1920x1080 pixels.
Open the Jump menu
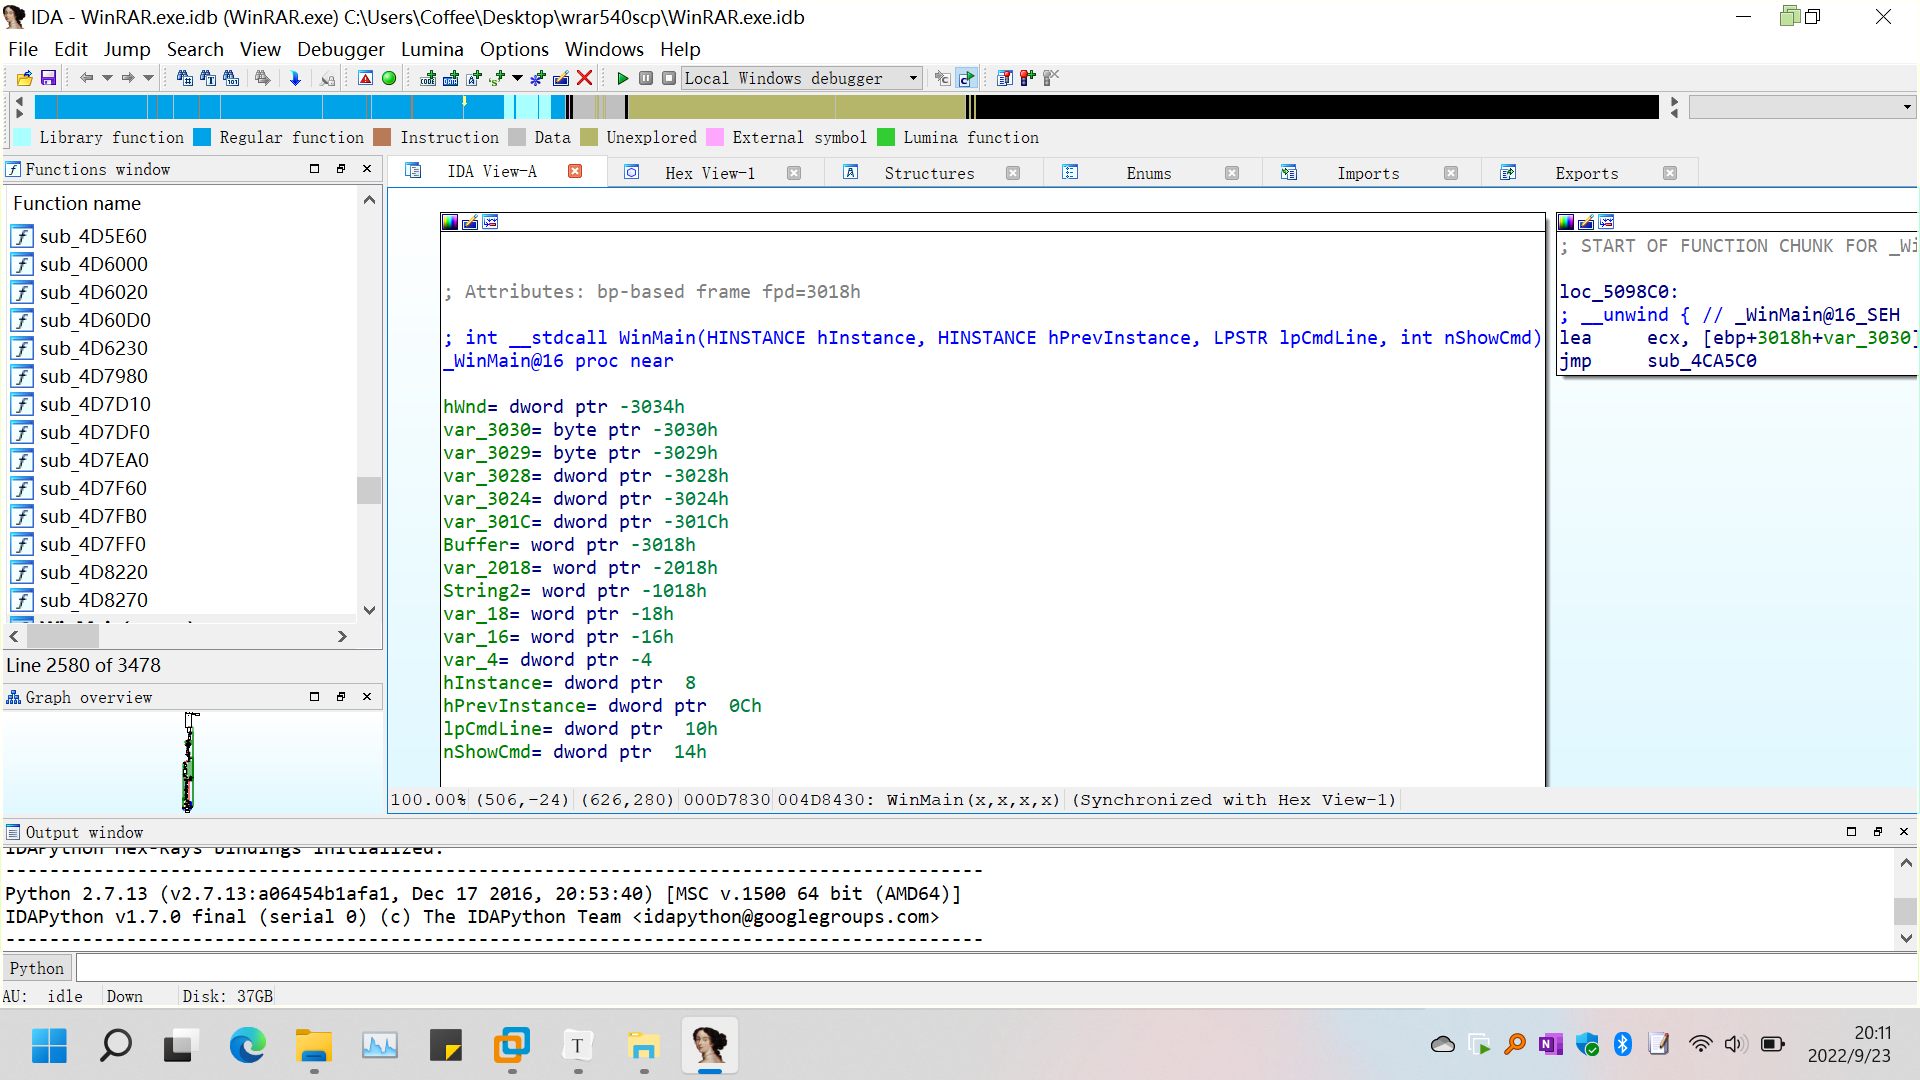point(127,49)
